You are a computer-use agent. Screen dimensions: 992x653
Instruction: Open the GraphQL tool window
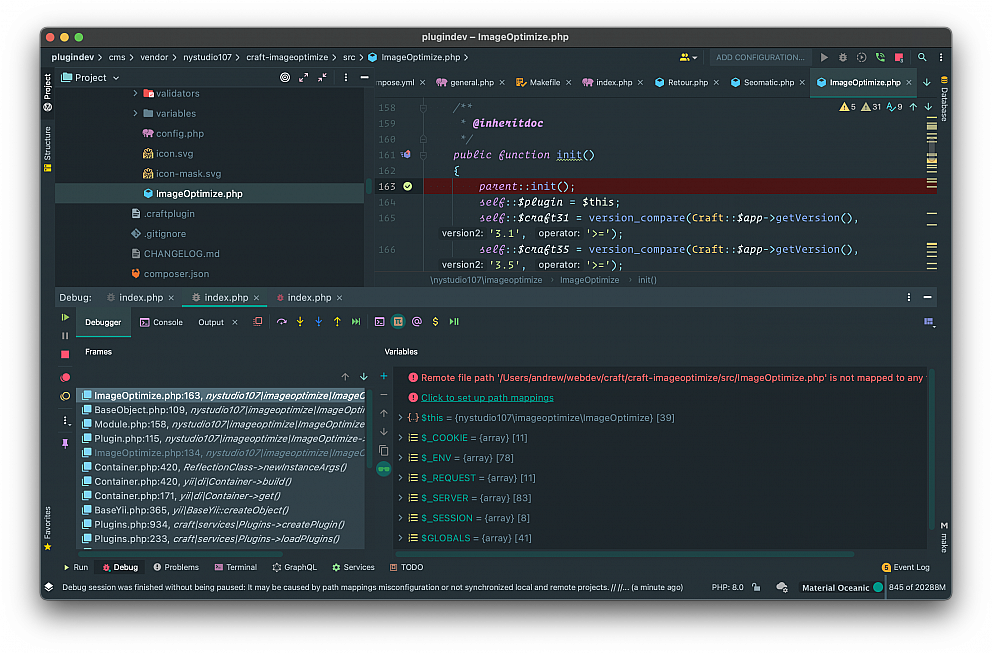pos(294,567)
